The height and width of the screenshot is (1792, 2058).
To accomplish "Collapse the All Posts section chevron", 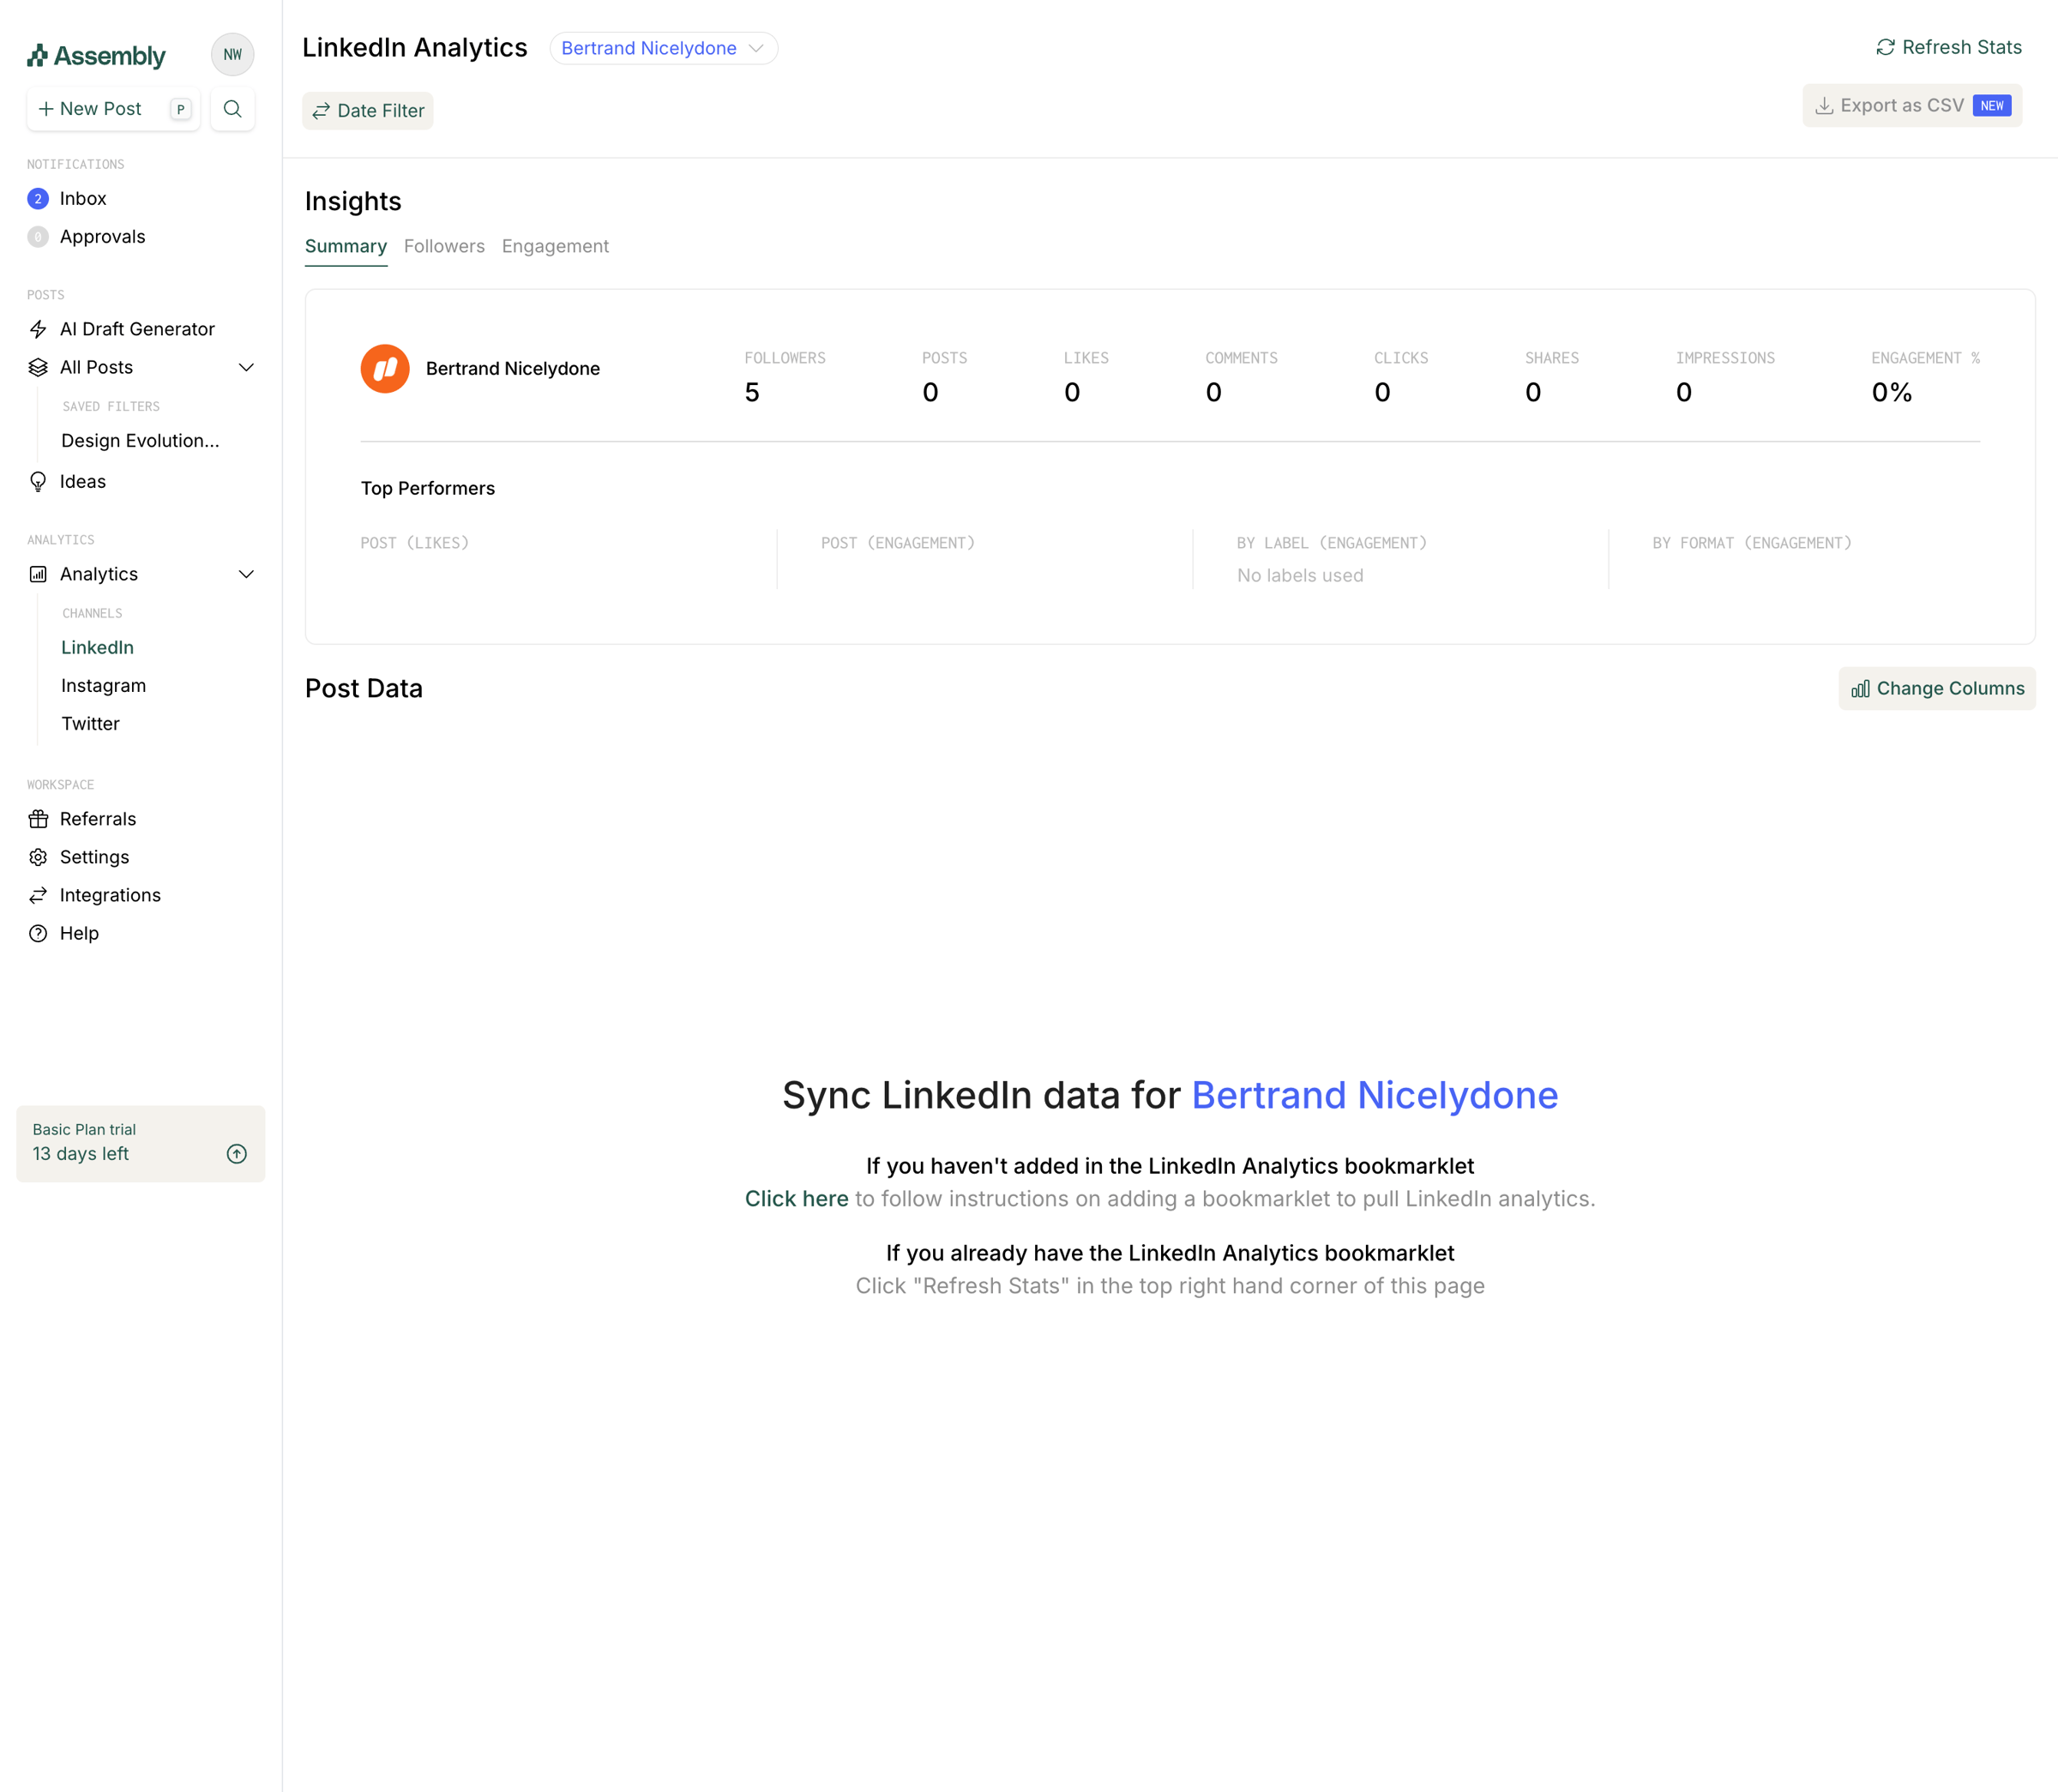I will [246, 367].
